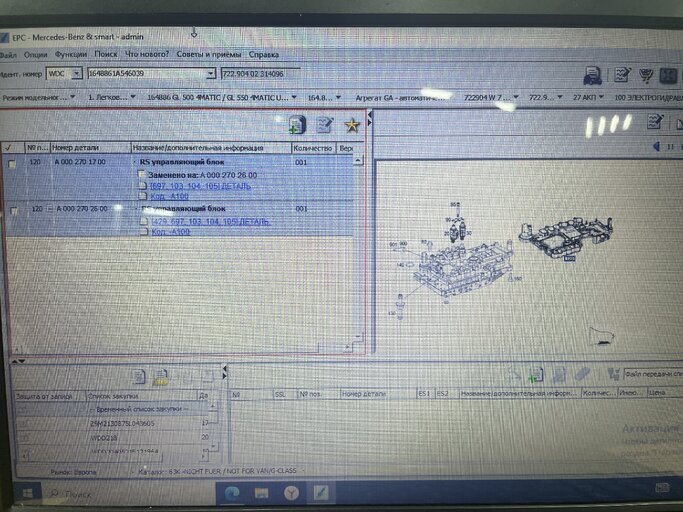Open Yandex Browser from the taskbar

coord(291,493)
